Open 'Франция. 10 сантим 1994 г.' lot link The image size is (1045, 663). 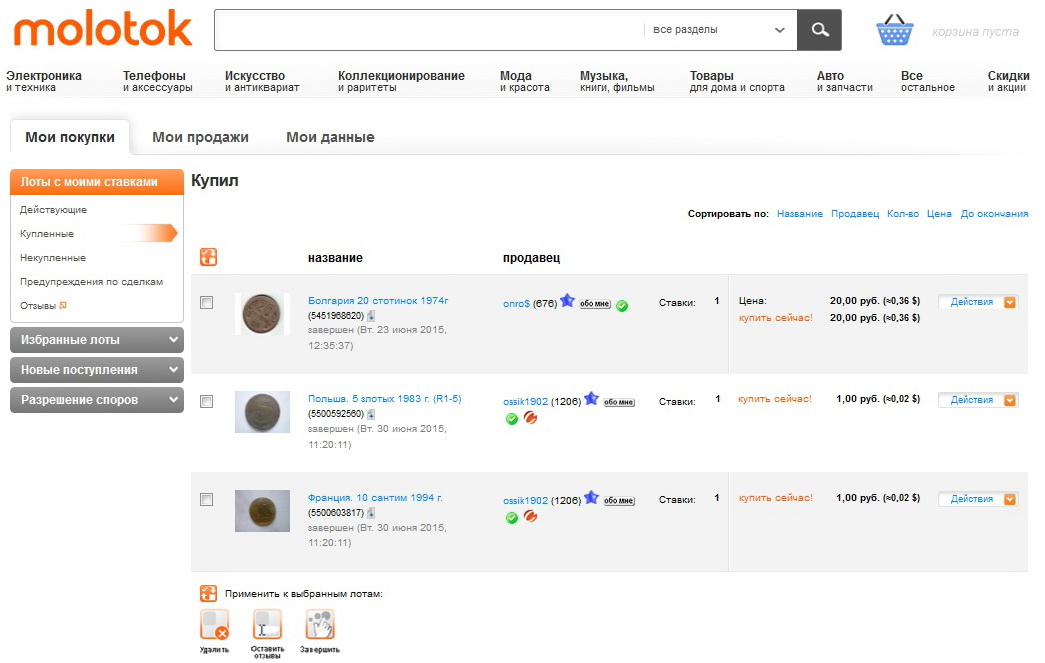375,498
